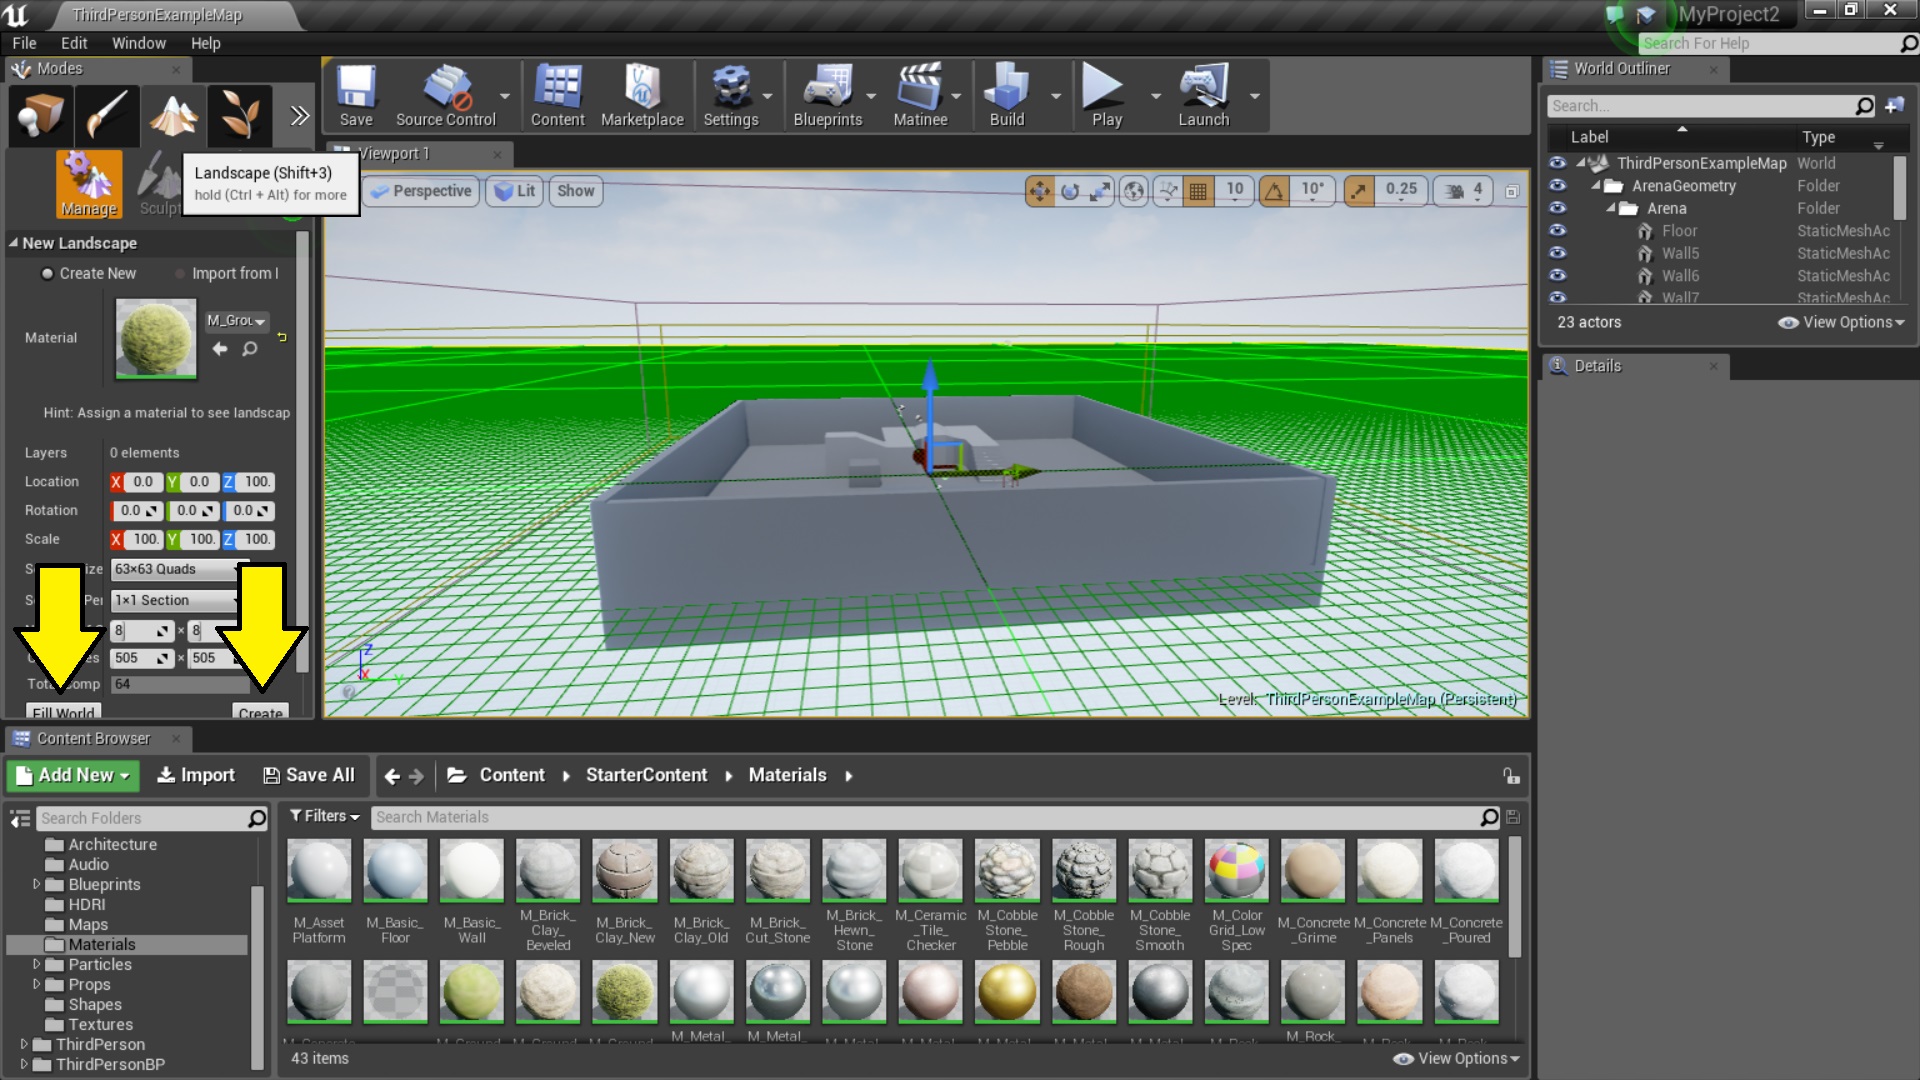Open the File menu
This screenshot has width=1920, height=1080.
click(24, 43)
